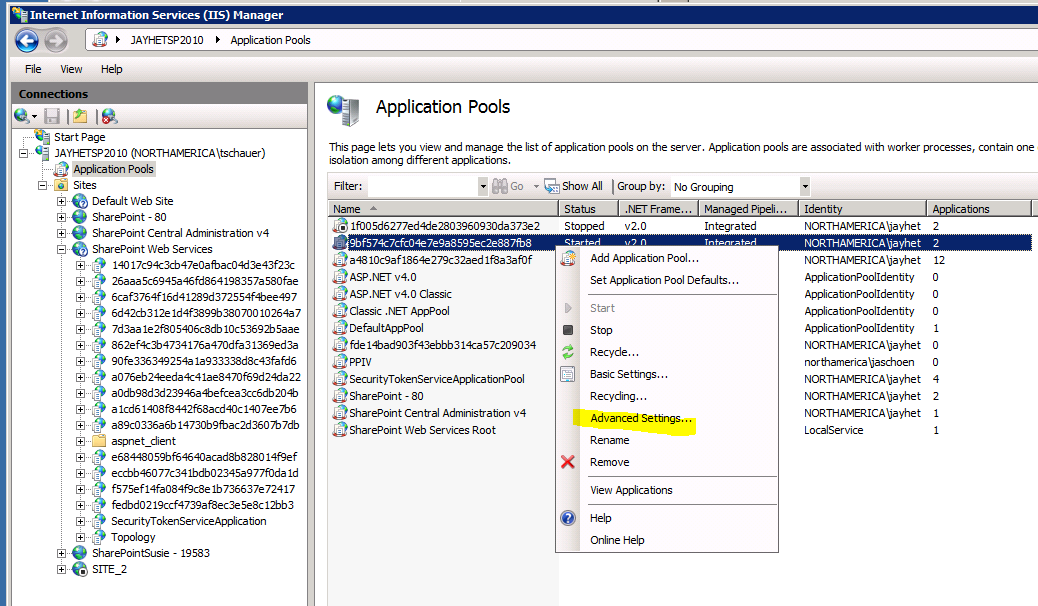Image resolution: width=1038 pixels, height=606 pixels.
Task: Sort by the Applications column header
Action: pyautogui.click(x=978, y=209)
